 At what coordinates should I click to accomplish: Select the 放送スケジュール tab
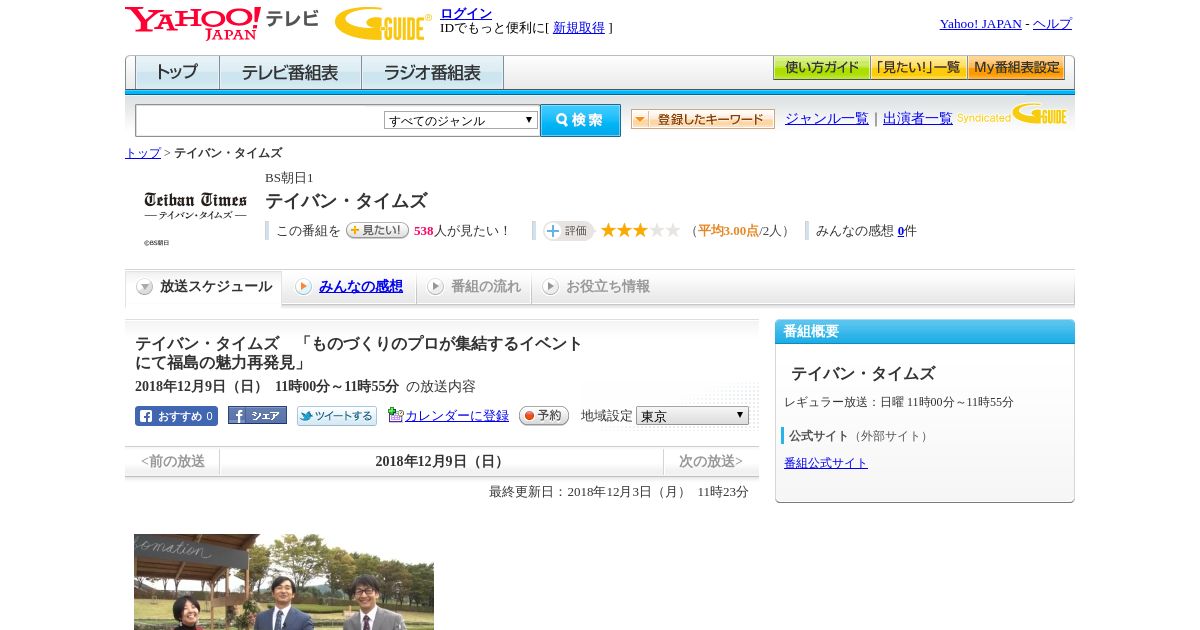point(204,287)
